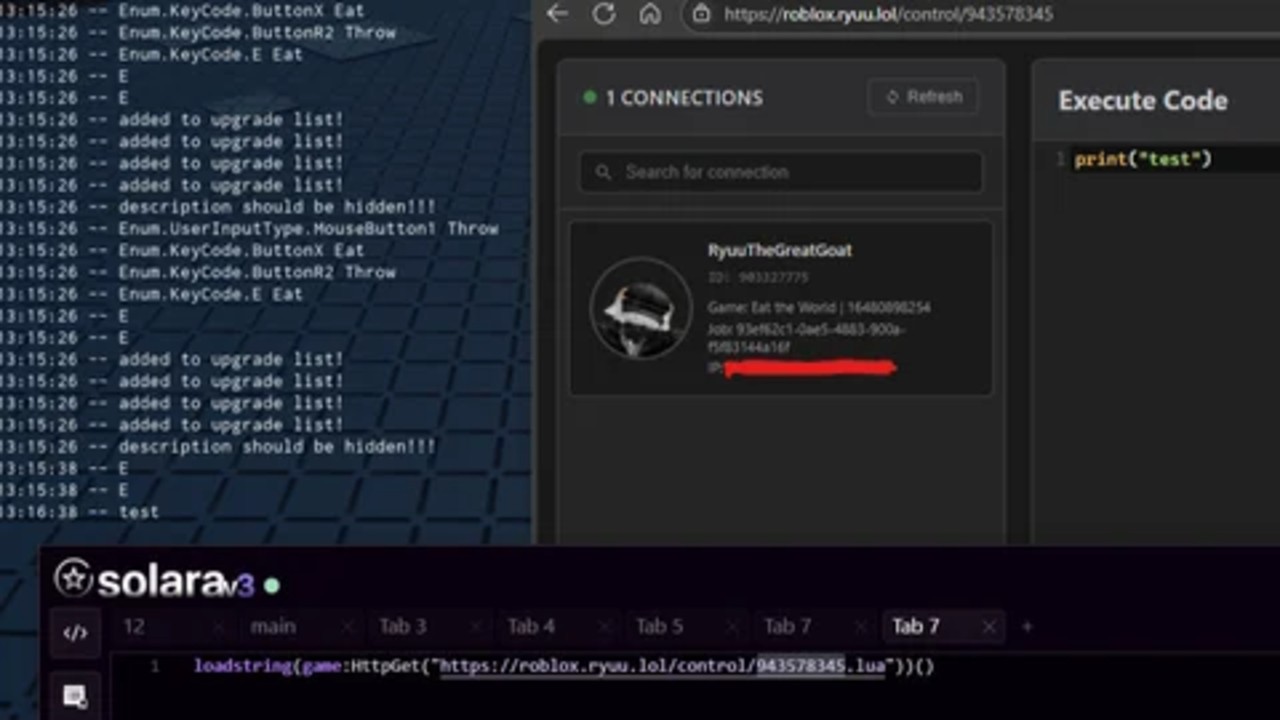Click the Job: 93ef62c1 identifier text
The image size is (1280, 720).
806,338
